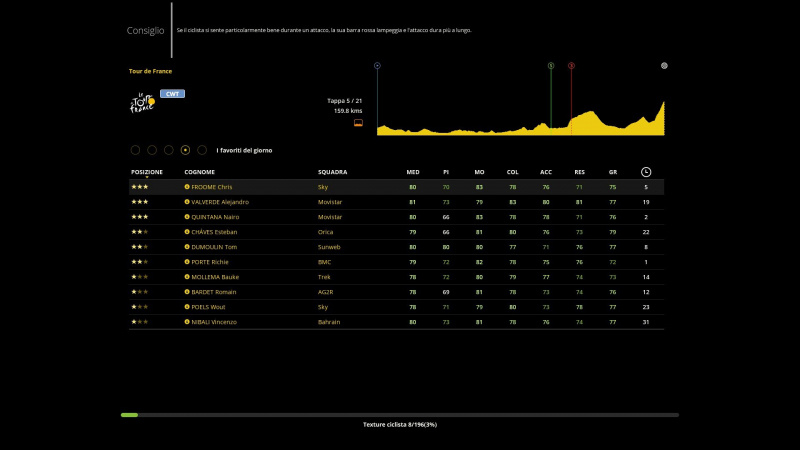Click the 'Texture ciclista 8/196(3%)' status text
This screenshot has width=800, height=450.
click(400, 424)
